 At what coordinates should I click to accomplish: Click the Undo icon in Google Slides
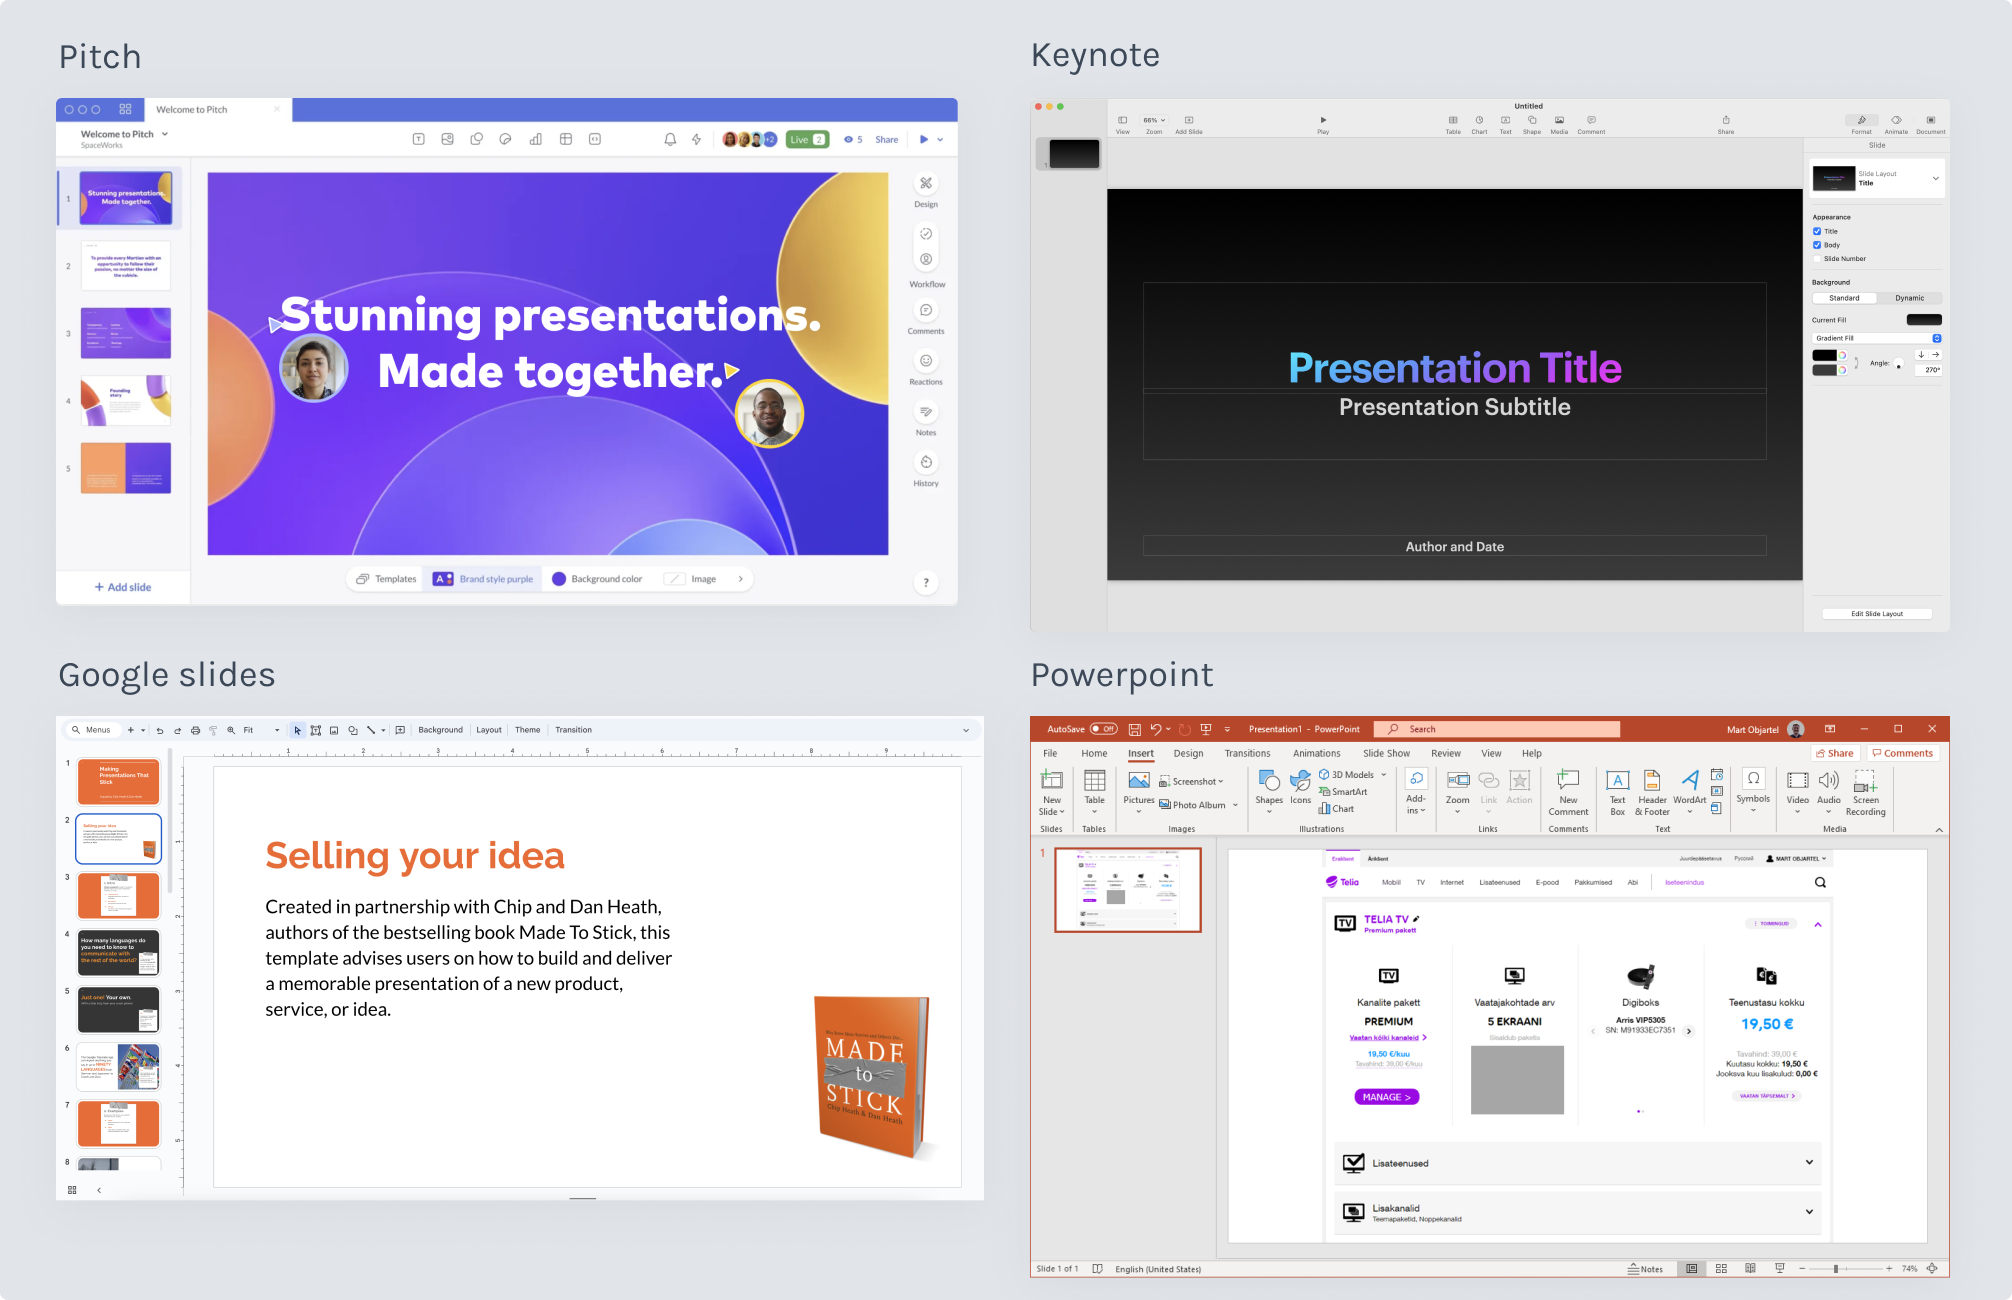tap(160, 730)
